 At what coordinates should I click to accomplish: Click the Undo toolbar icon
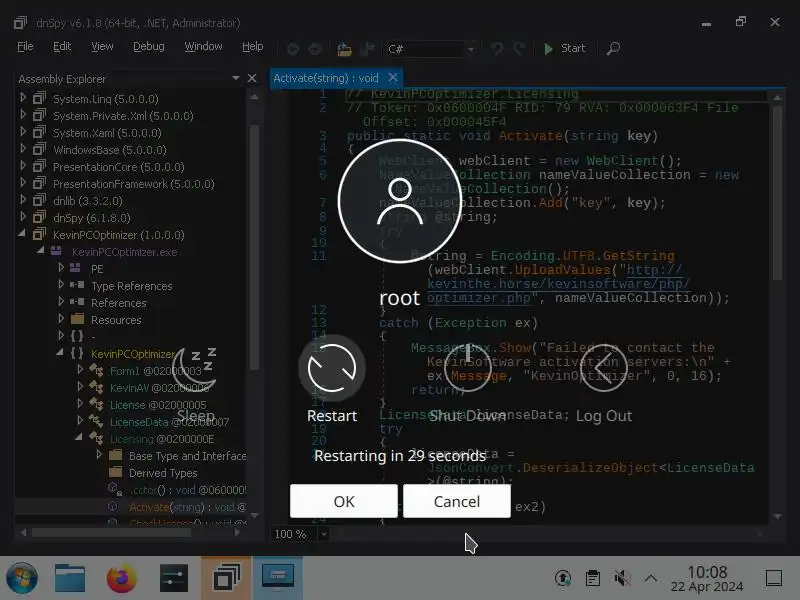[x=496, y=48]
